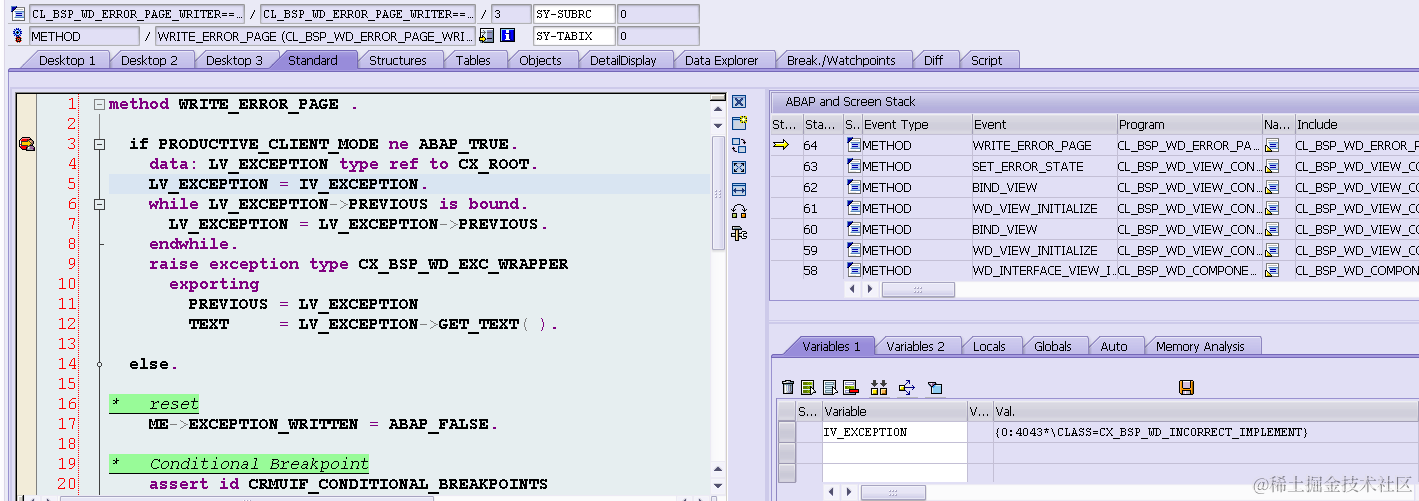This screenshot has width=1419, height=501.
Task: Click the first green table icon in Variables toolbar
Action: (809, 387)
